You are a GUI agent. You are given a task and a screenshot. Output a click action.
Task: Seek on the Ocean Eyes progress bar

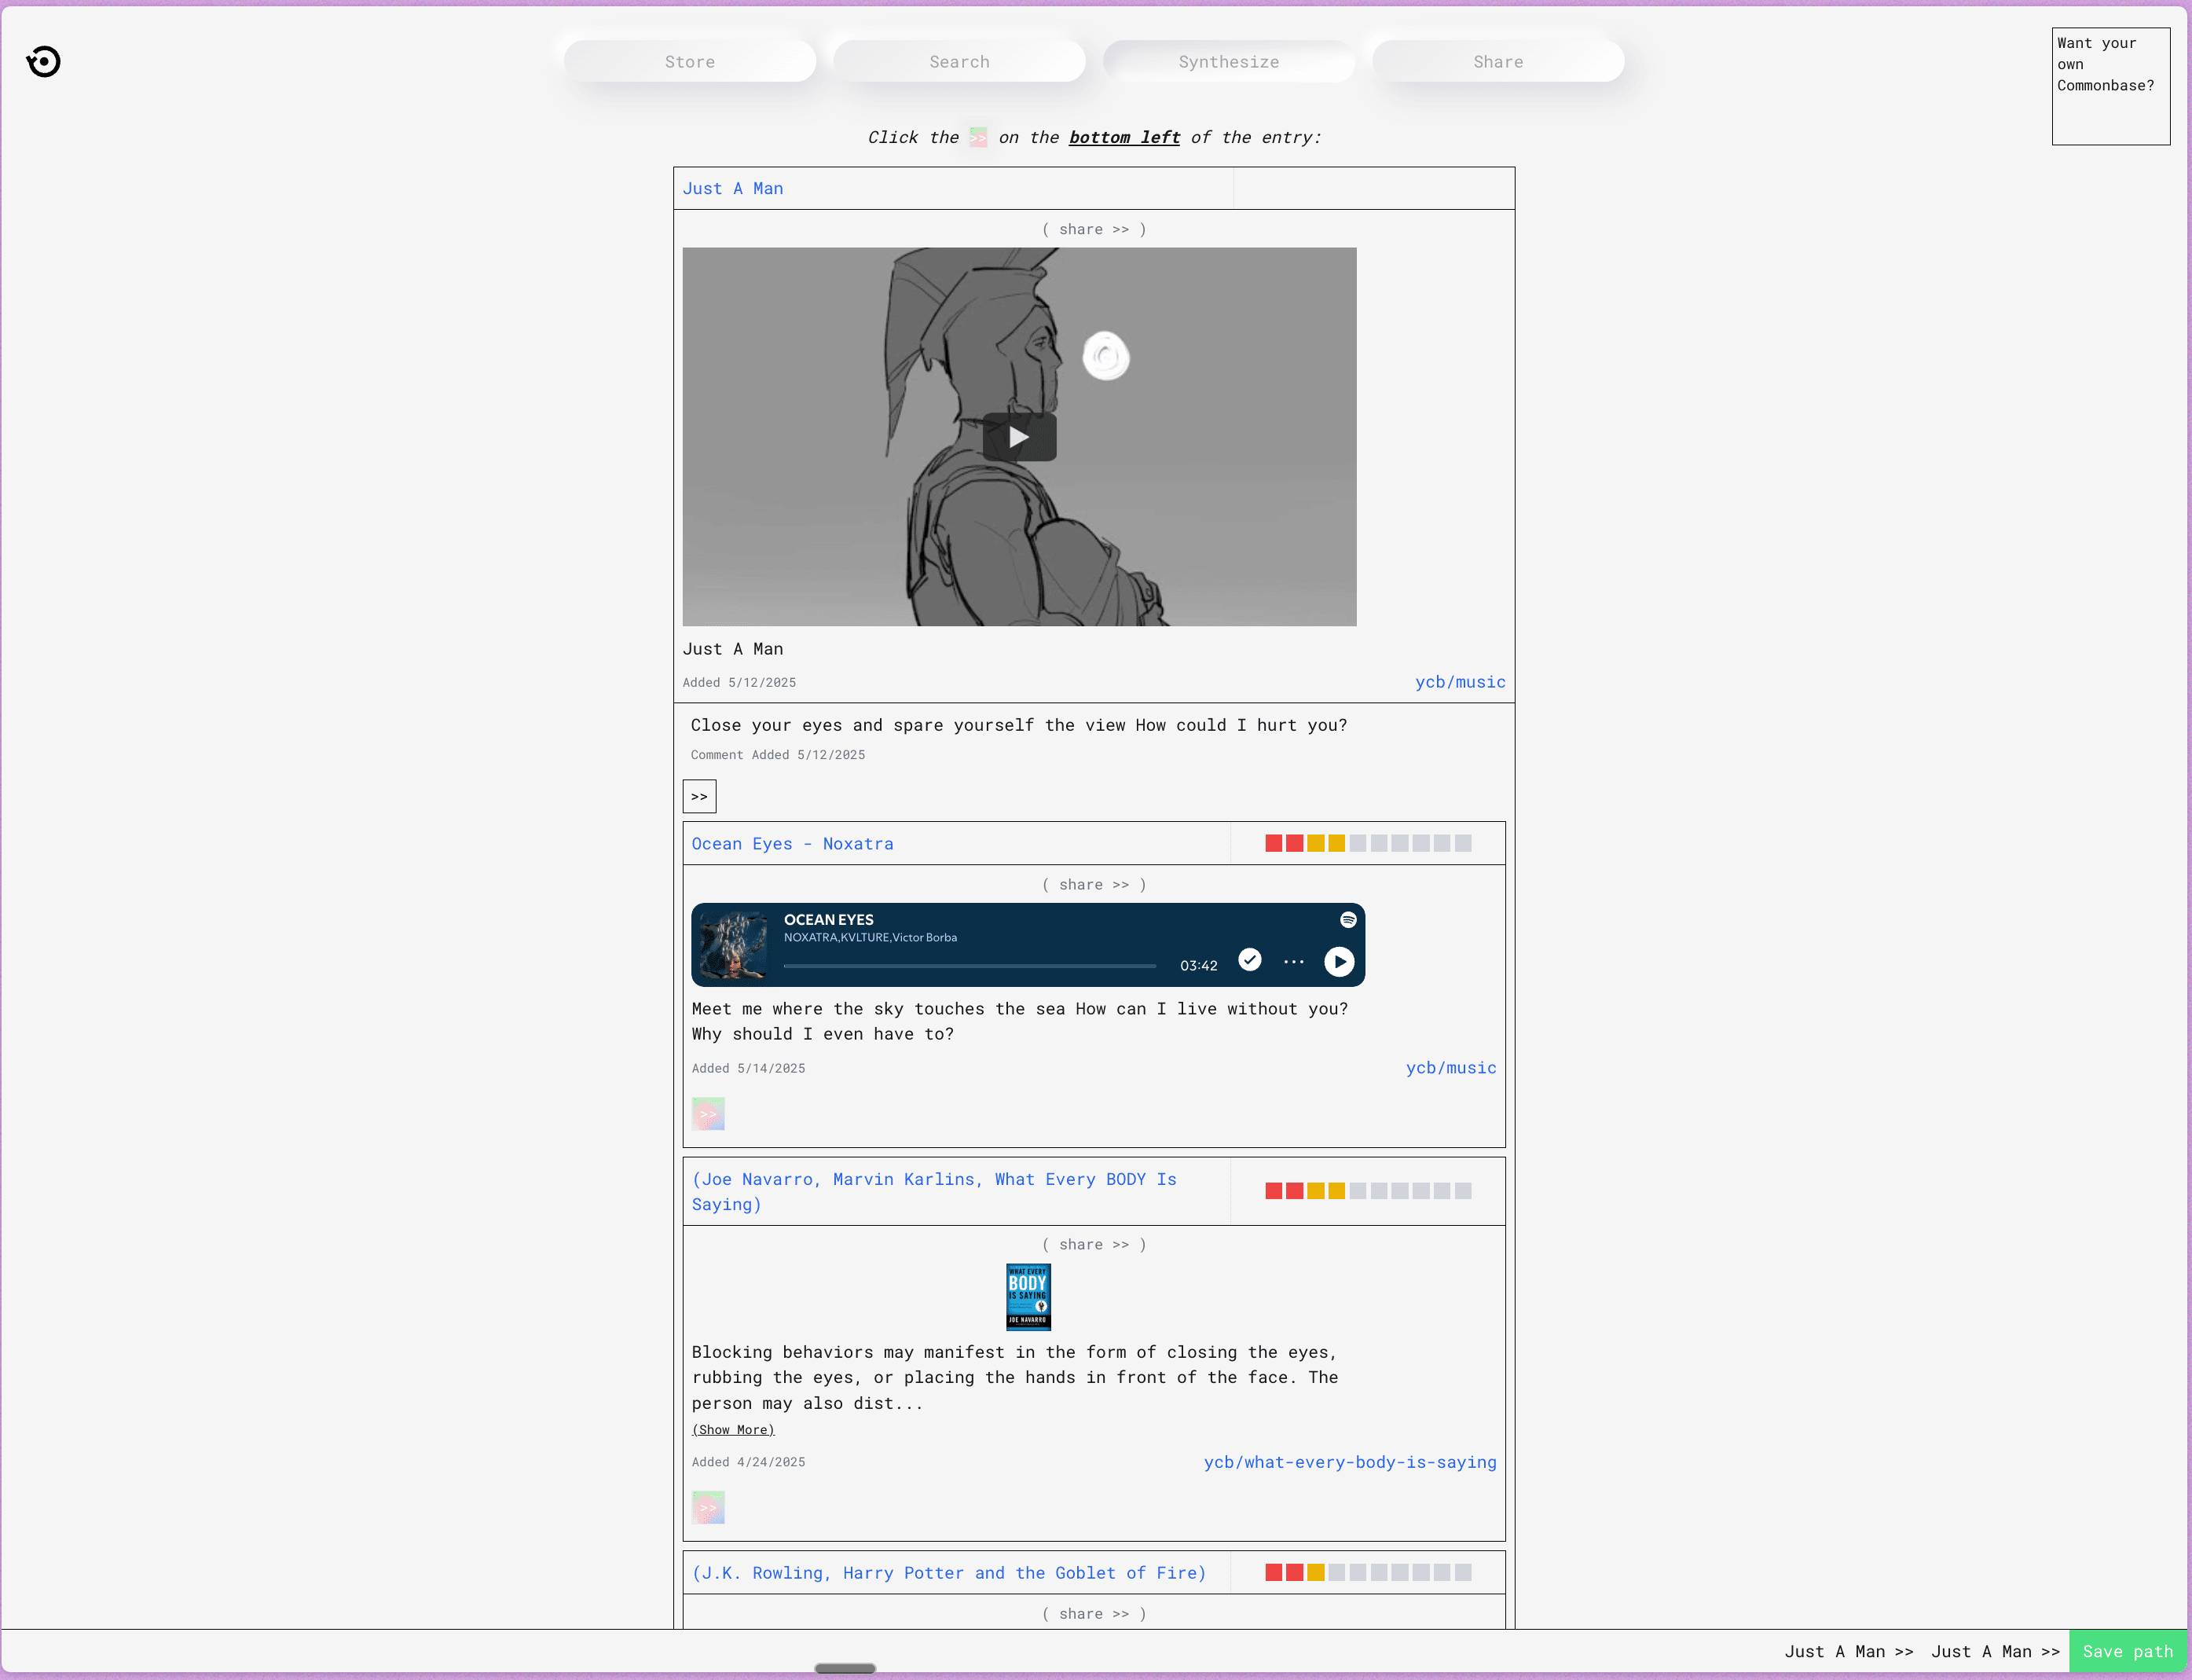click(969, 966)
